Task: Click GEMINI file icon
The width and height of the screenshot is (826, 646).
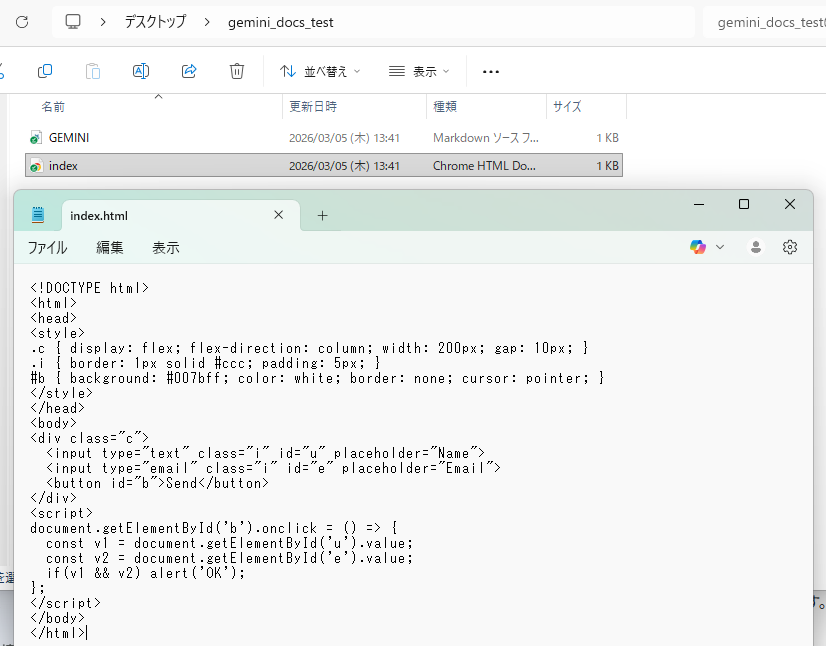Action: click(x=35, y=138)
